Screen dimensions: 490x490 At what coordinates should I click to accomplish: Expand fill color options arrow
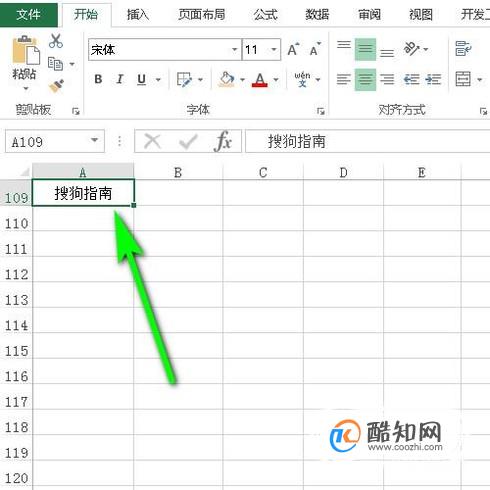[242, 80]
